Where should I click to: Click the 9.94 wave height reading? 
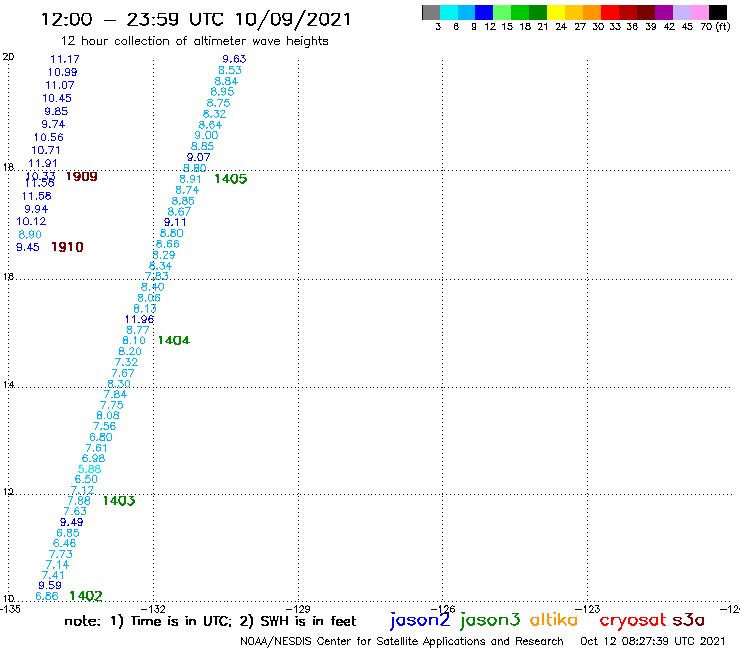click(36, 209)
